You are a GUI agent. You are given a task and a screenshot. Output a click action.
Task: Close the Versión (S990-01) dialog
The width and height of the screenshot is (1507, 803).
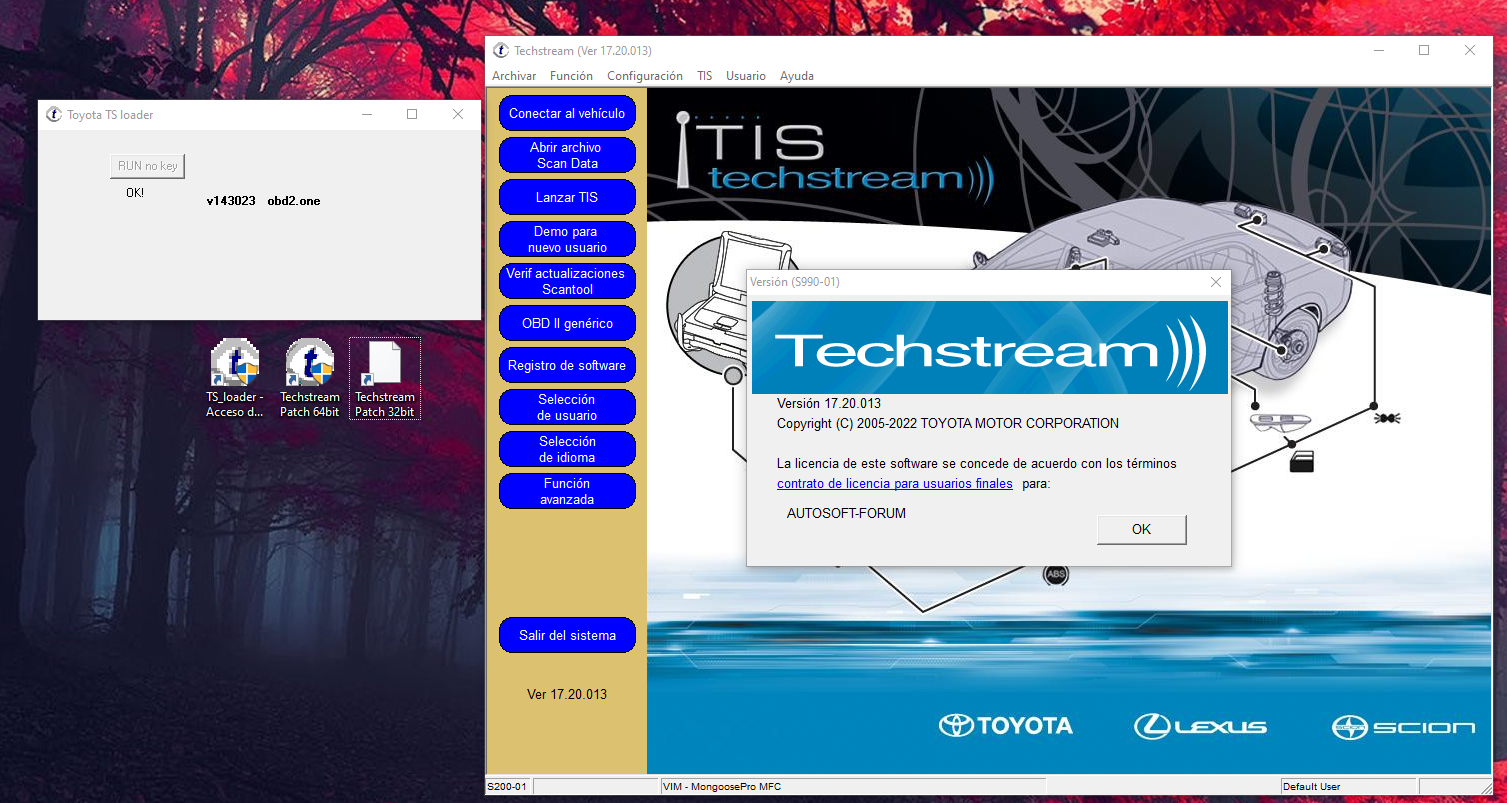pyautogui.click(x=1216, y=282)
